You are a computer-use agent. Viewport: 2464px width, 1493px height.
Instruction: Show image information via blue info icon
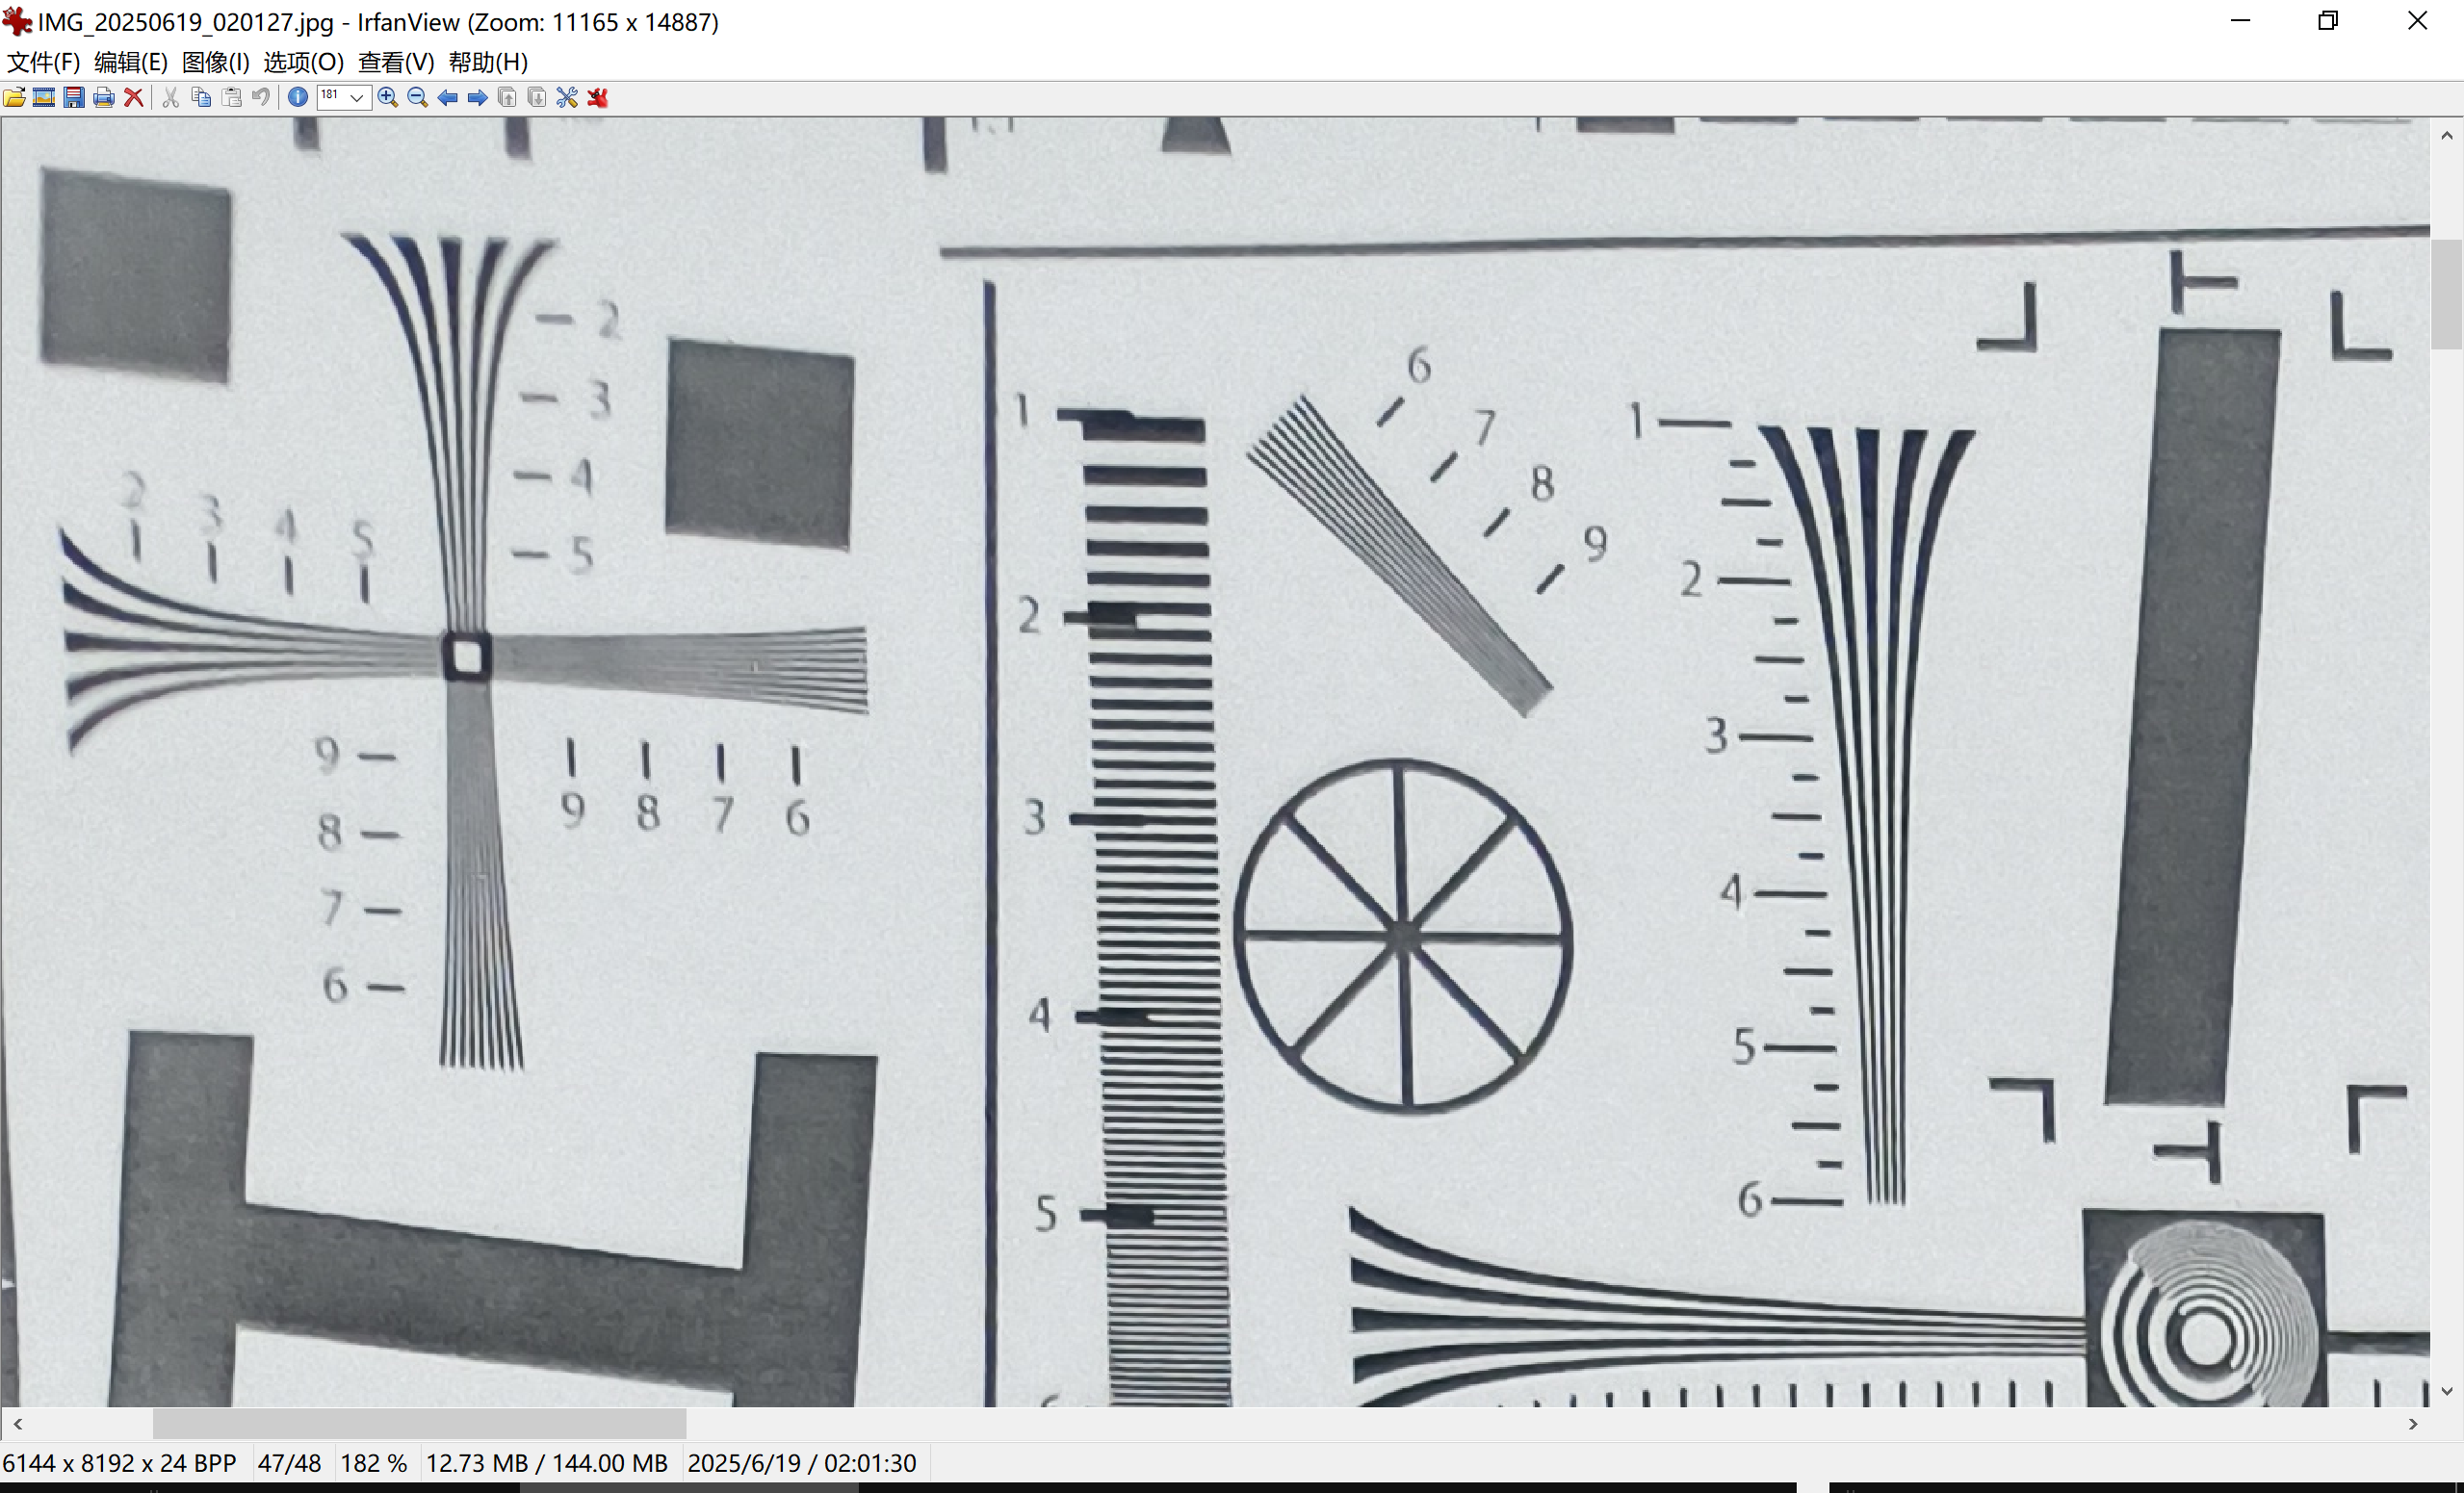coord(297,97)
